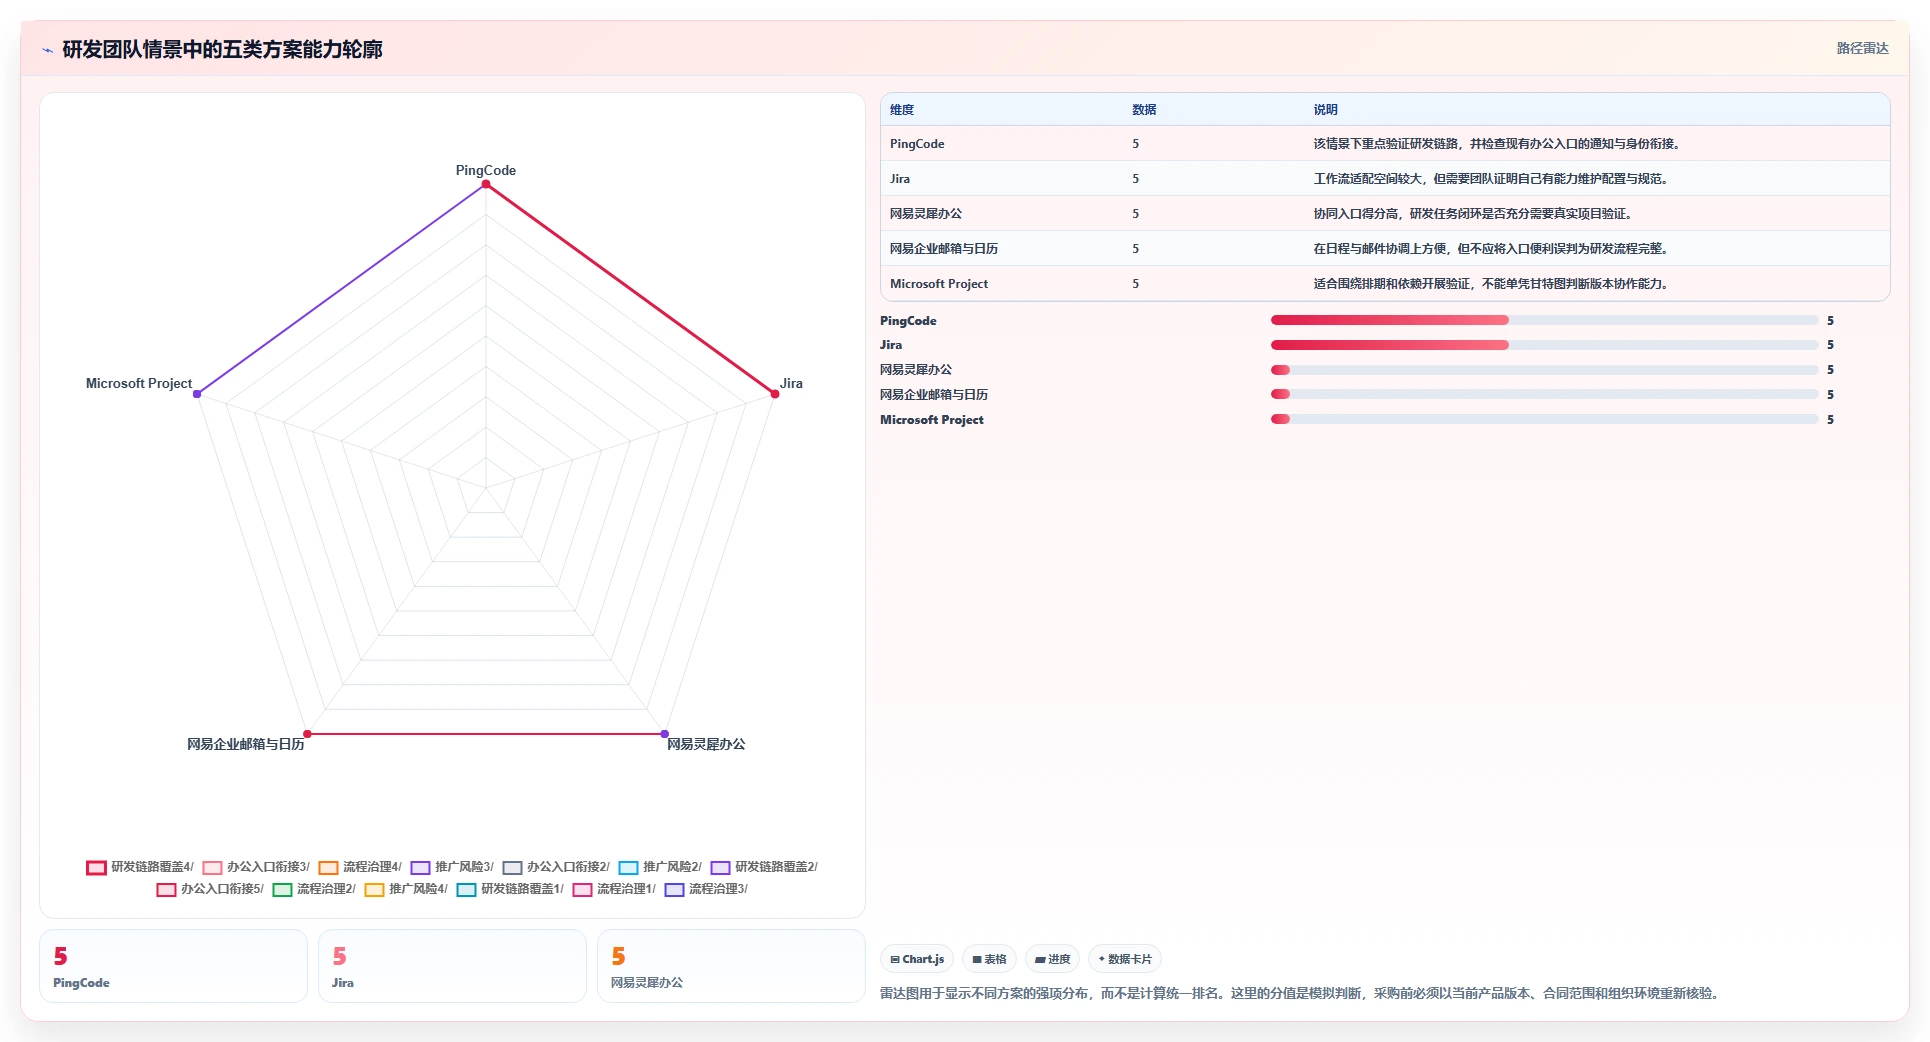Click the 说明 table column header

click(x=1325, y=110)
